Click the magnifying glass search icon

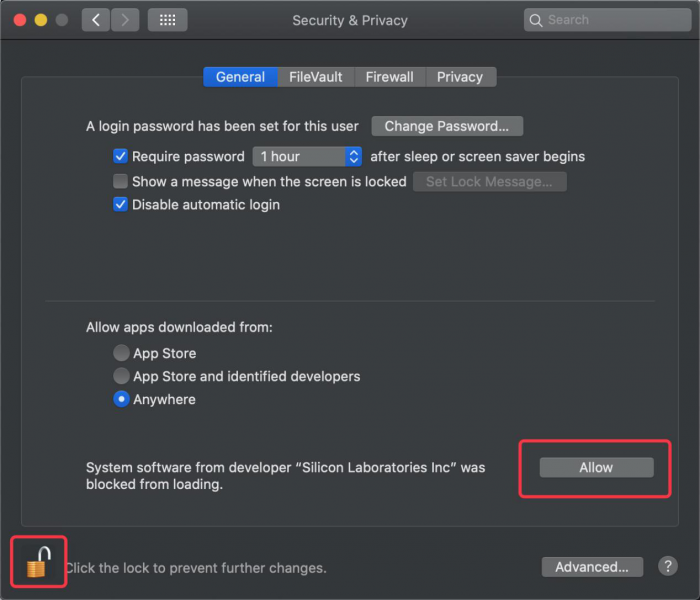point(535,20)
